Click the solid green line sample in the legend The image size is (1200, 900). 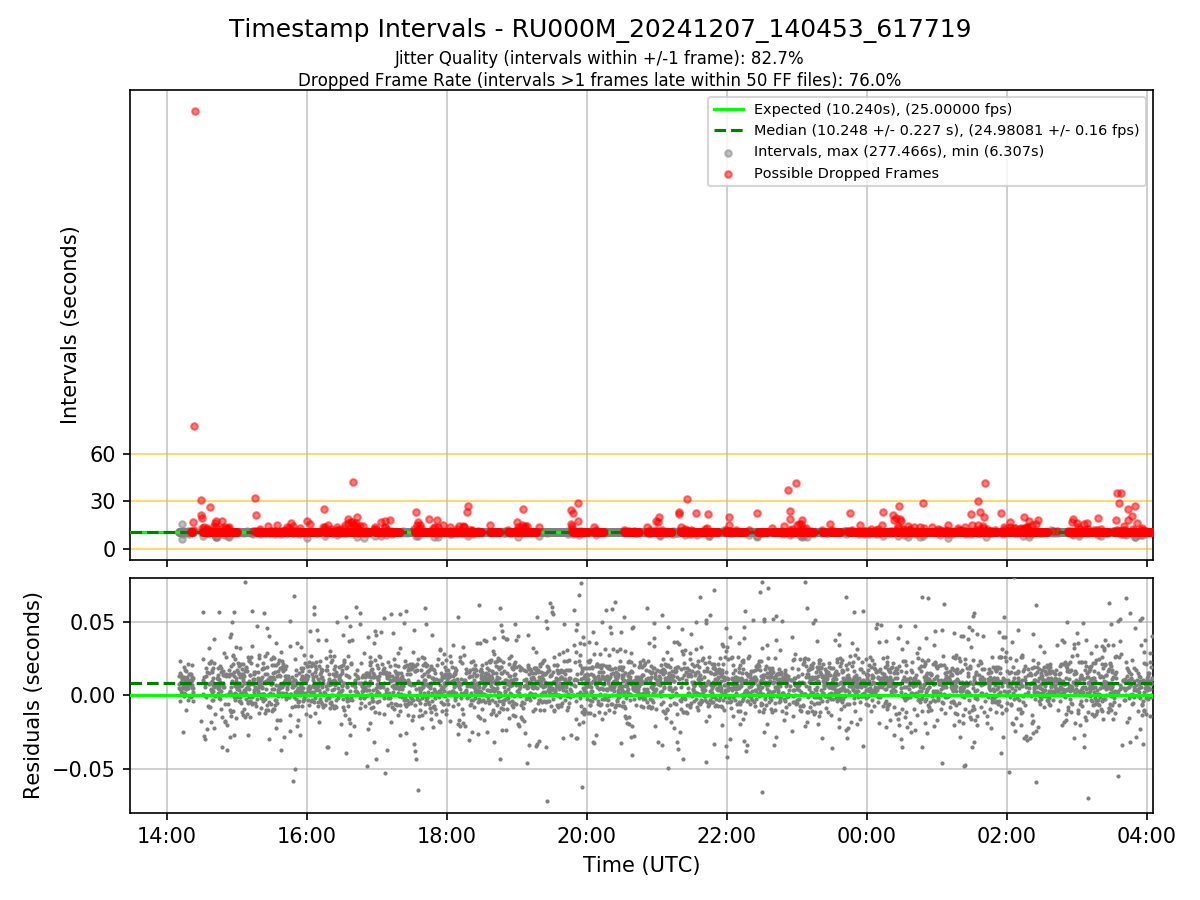click(x=728, y=109)
